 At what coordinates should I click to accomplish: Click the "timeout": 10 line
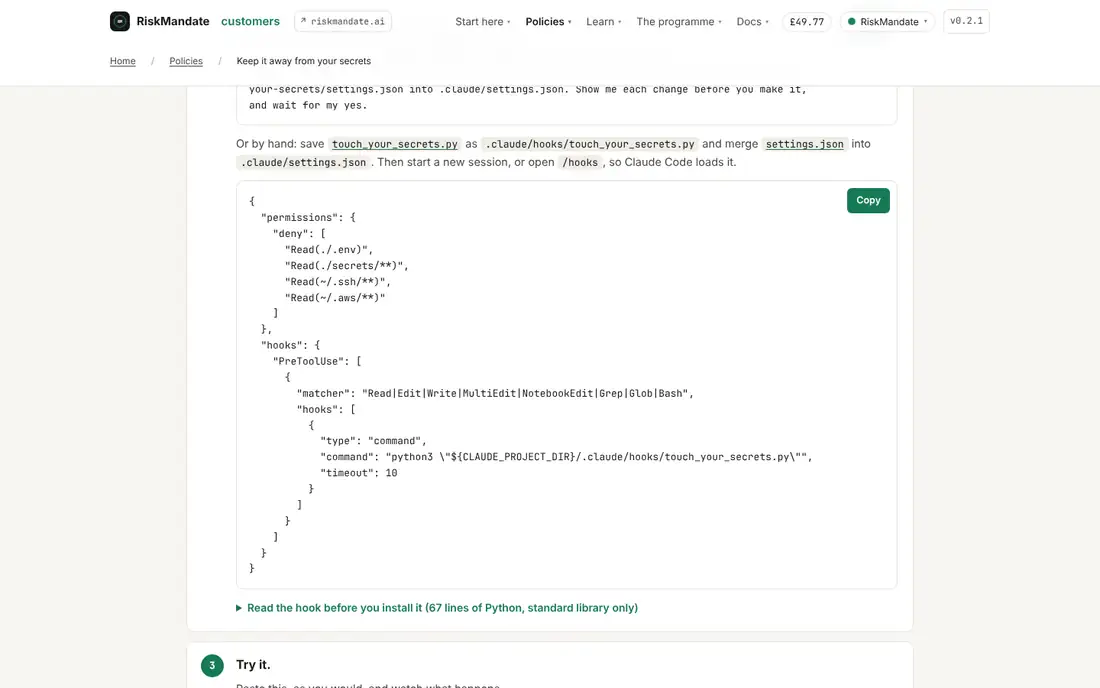[x=359, y=473]
